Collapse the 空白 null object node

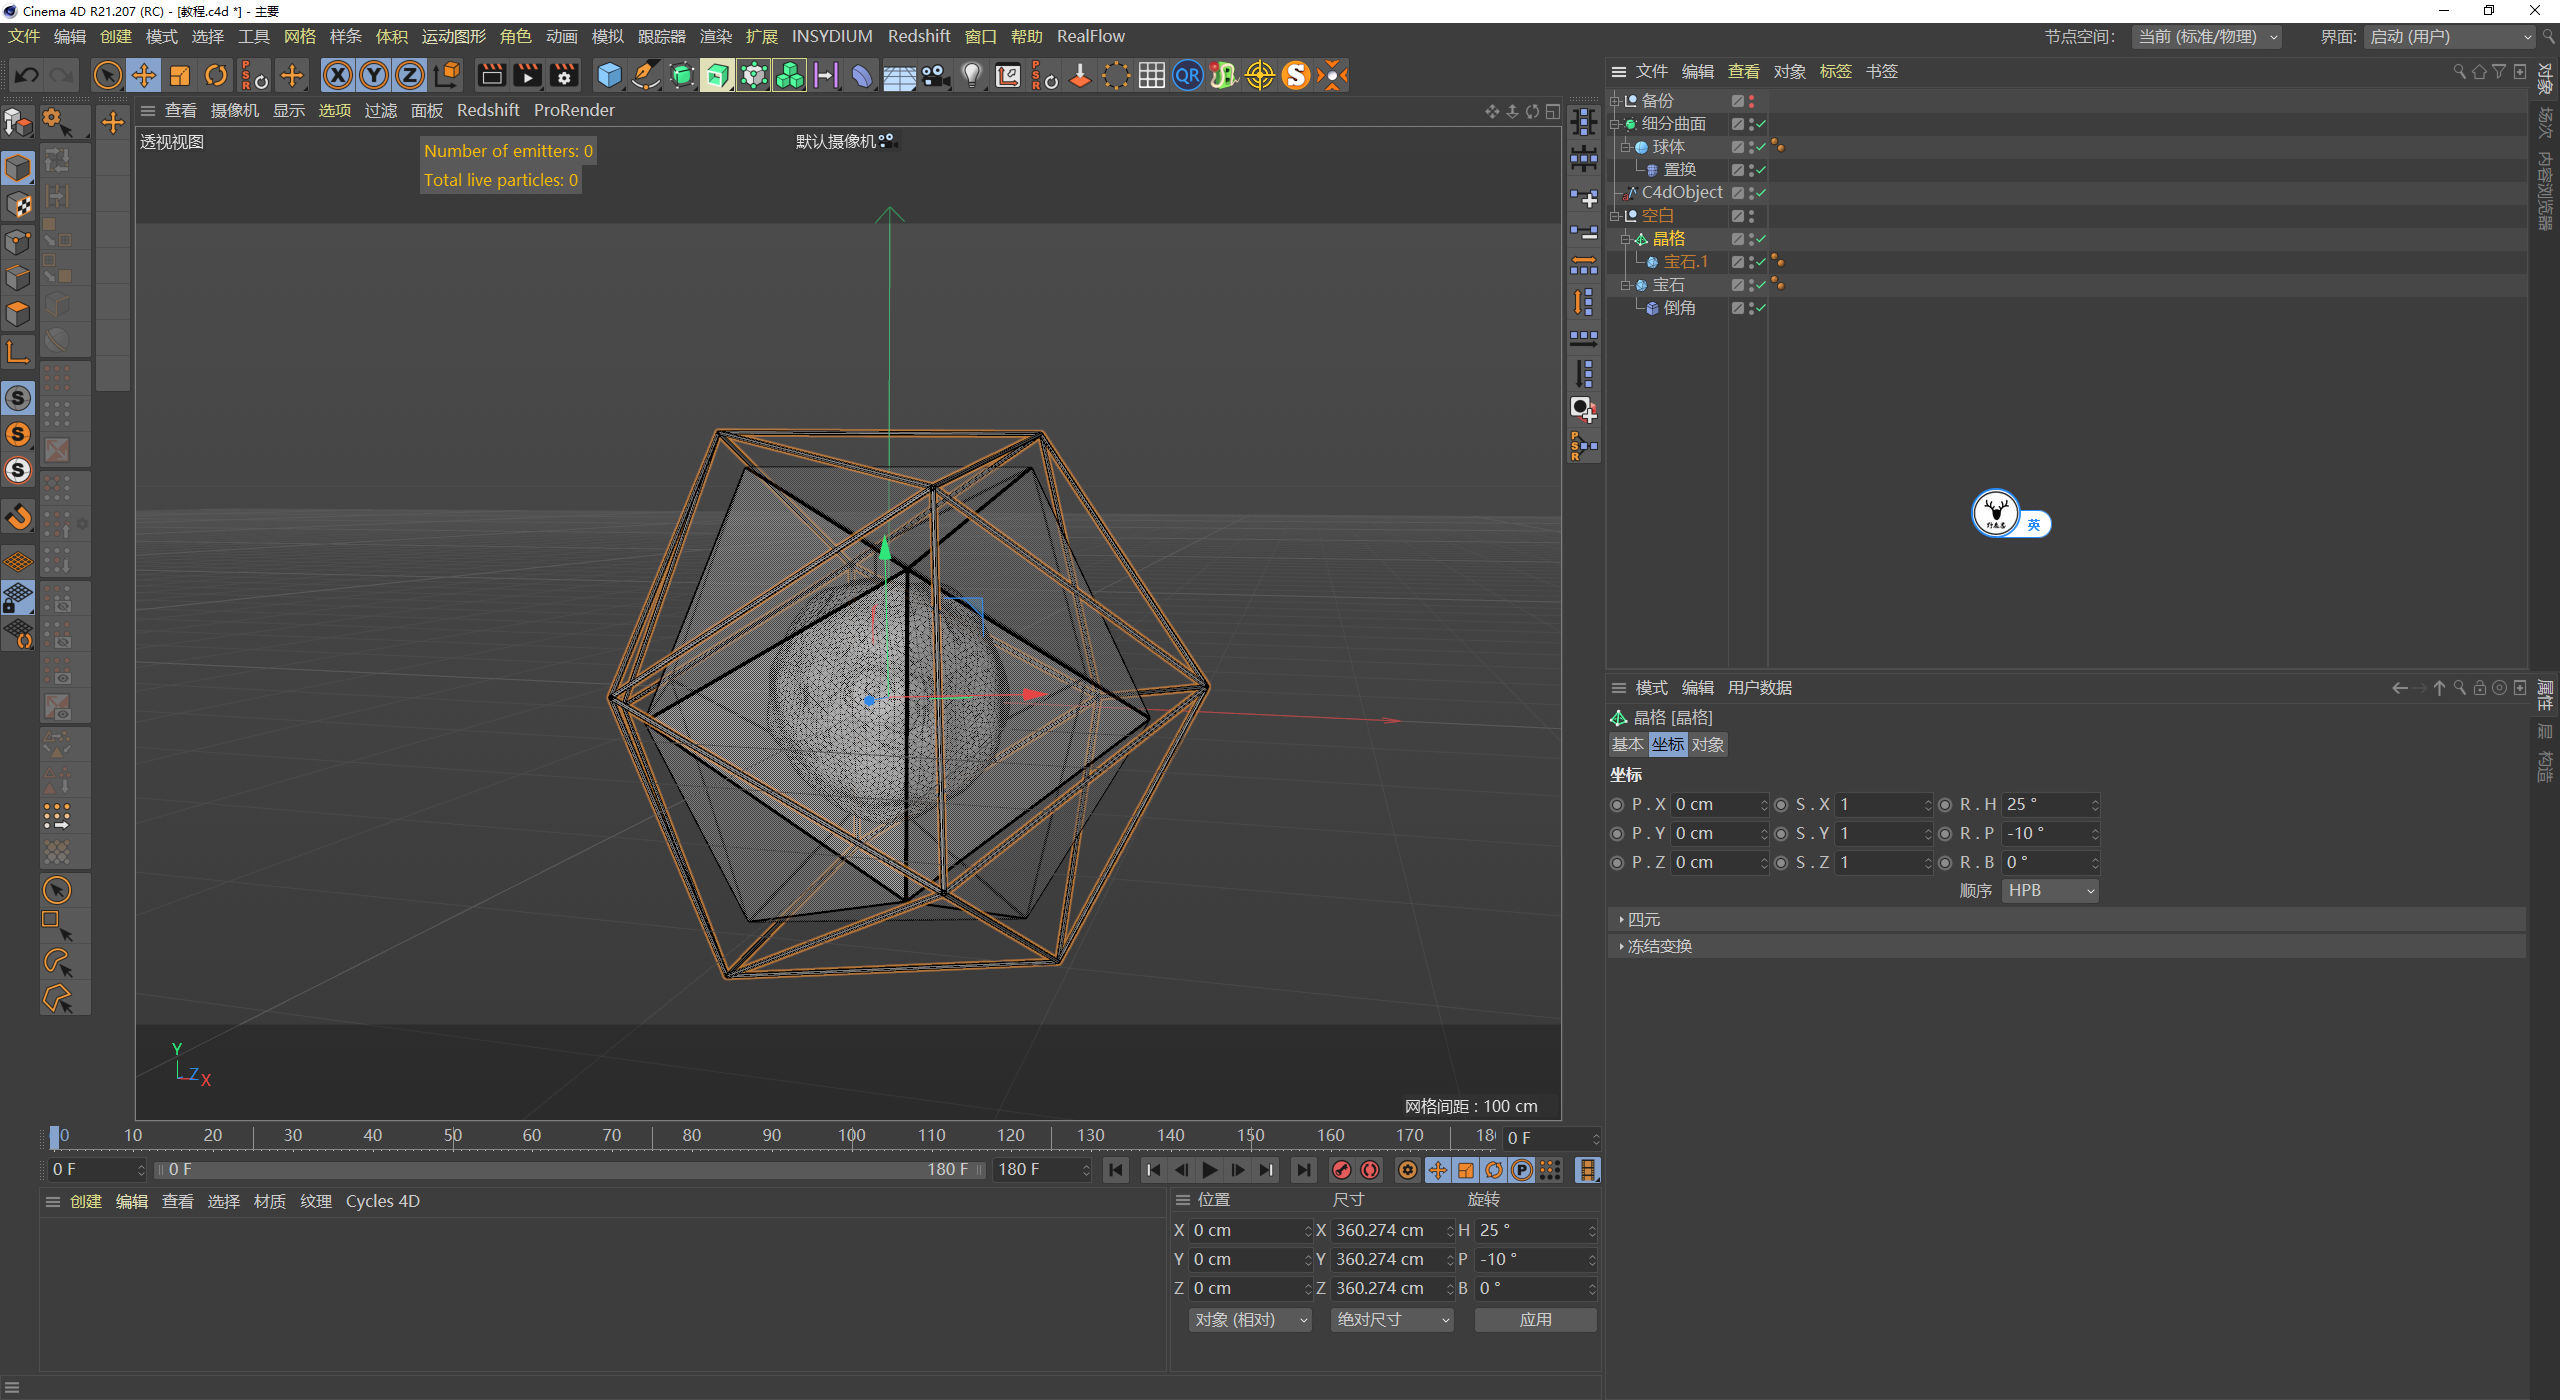click(x=1615, y=216)
